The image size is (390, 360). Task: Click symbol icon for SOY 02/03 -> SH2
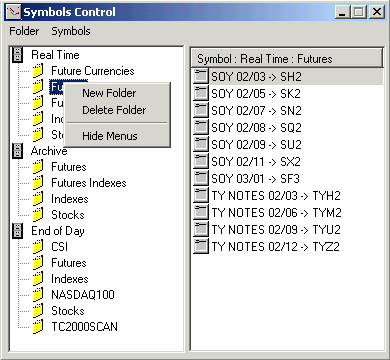201,76
